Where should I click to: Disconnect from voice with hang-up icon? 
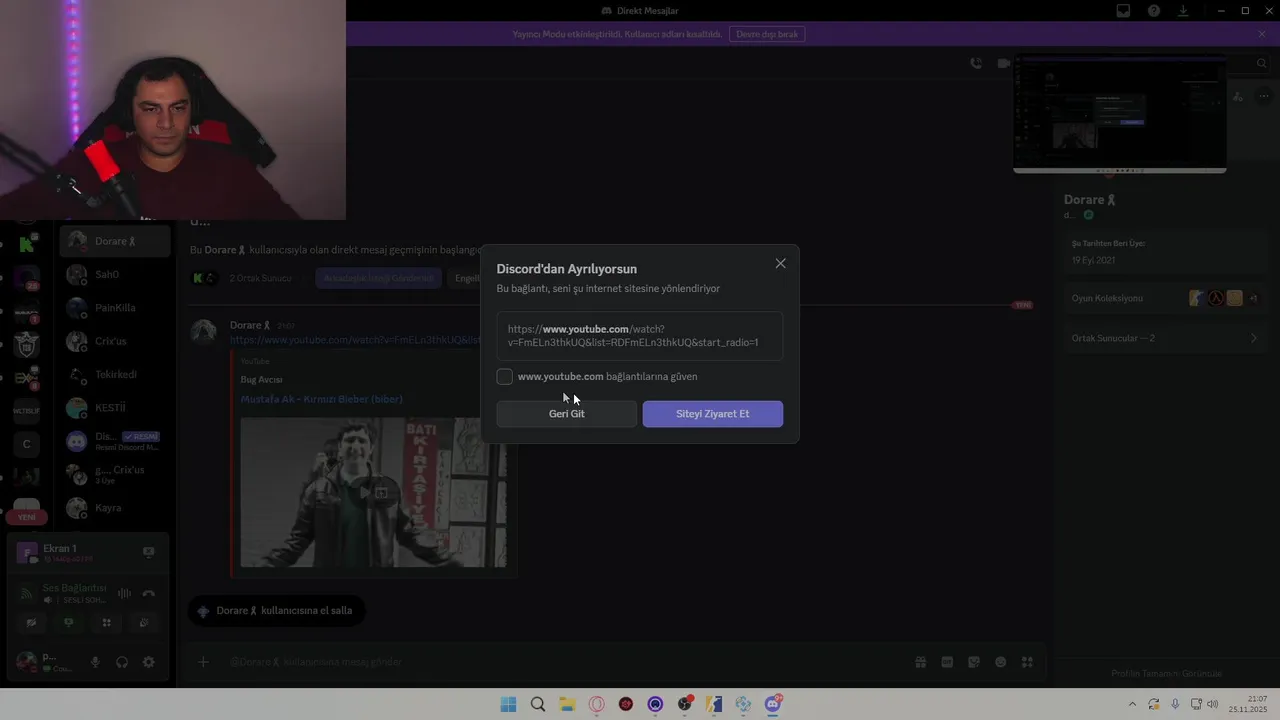tap(149, 593)
